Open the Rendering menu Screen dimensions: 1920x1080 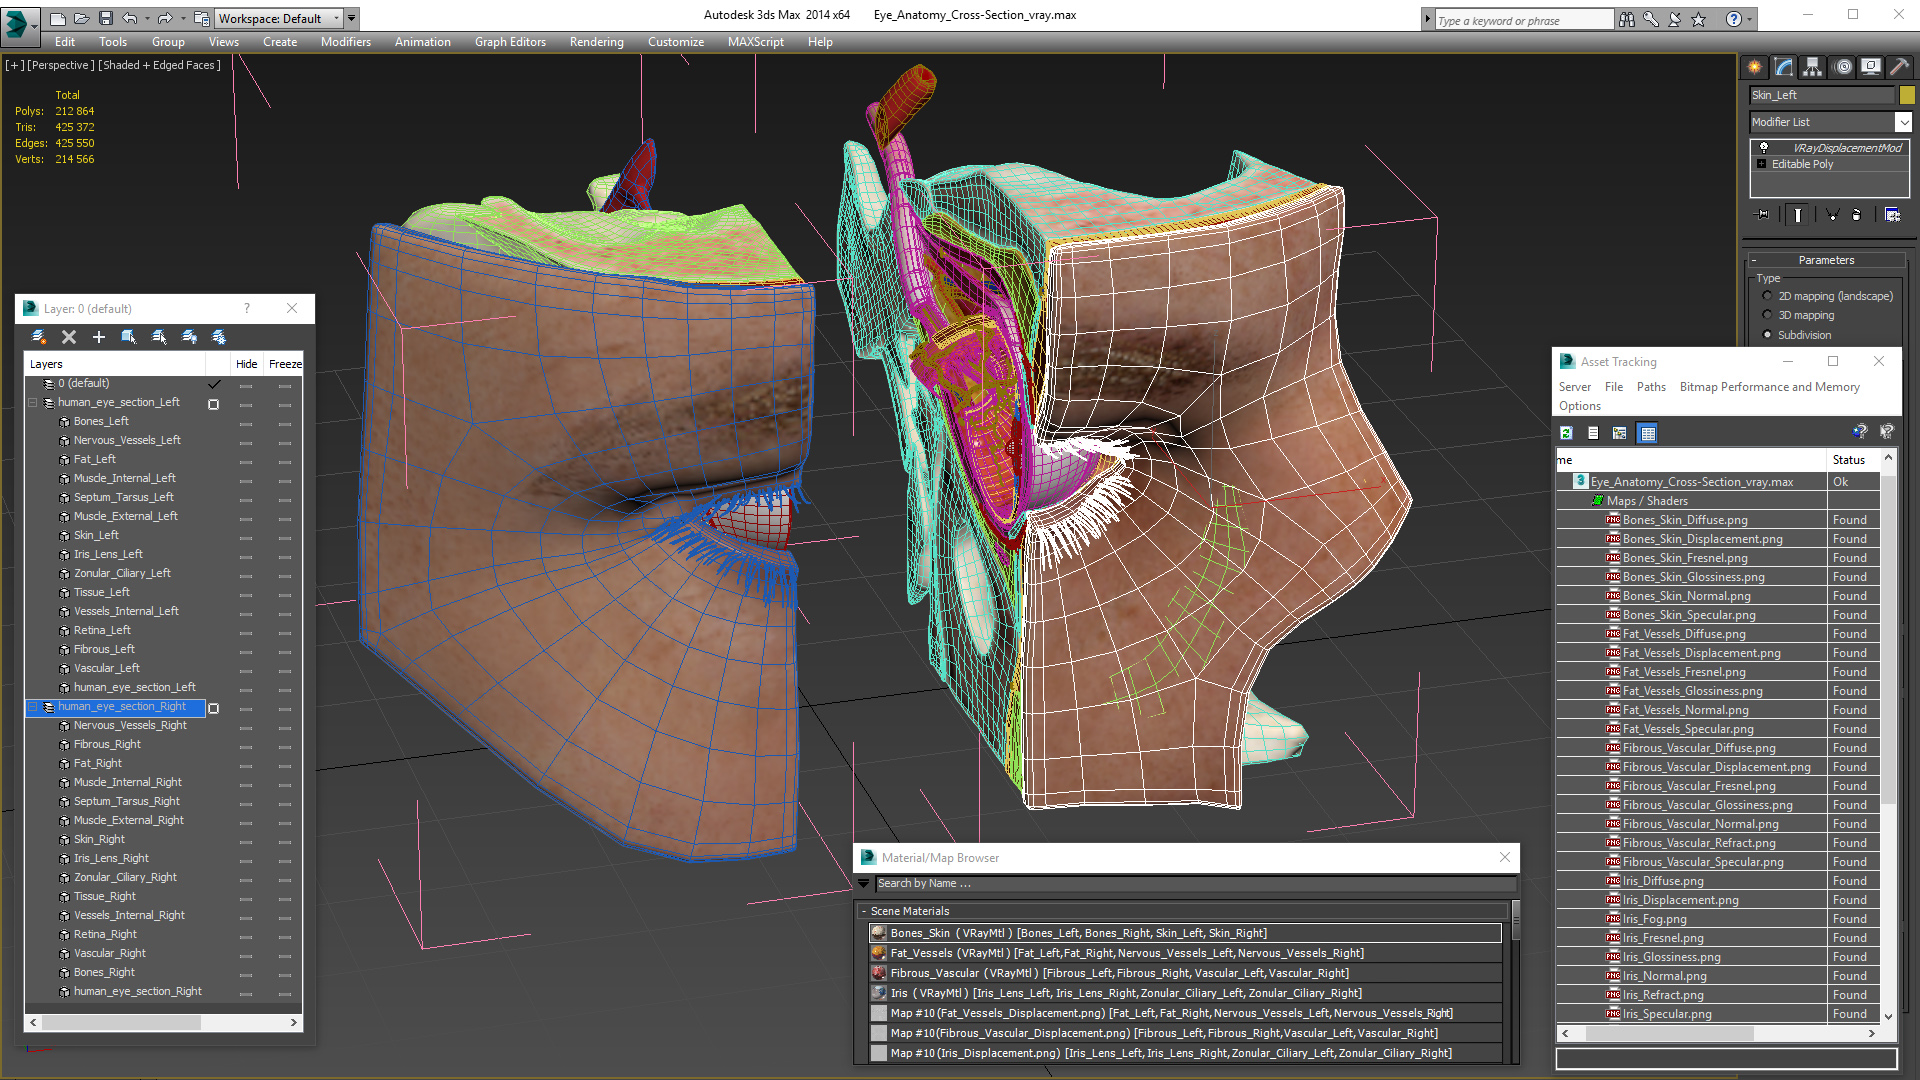pyautogui.click(x=596, y=42)
